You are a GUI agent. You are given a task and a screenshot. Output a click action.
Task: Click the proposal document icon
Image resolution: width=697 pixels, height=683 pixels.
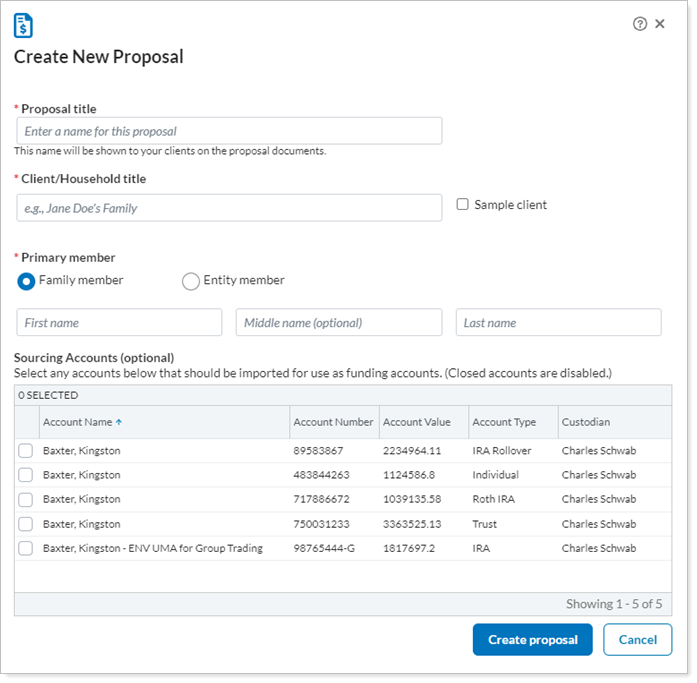[23, 25]
